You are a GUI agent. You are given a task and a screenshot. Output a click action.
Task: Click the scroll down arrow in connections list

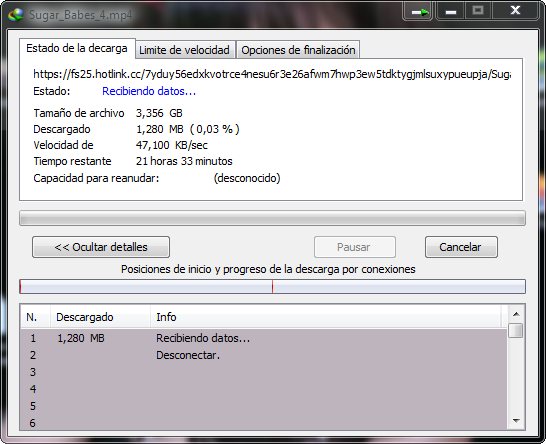click(x=516, y=421)
